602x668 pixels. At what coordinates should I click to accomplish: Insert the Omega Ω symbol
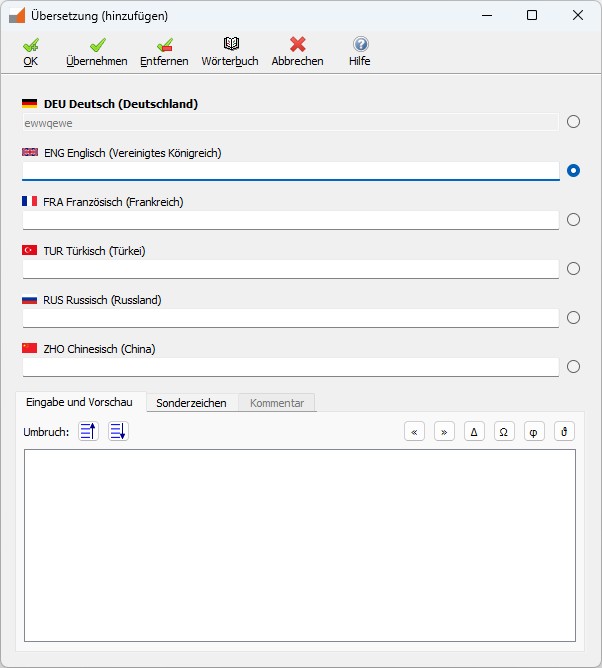pyautogui.click(x=505, y=432)
